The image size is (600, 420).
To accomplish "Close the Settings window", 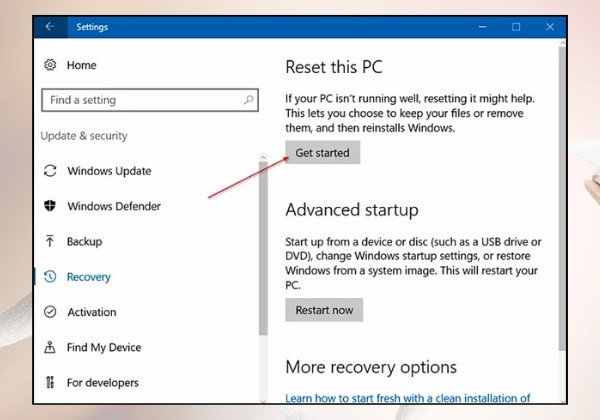I will tap(550, 27).
